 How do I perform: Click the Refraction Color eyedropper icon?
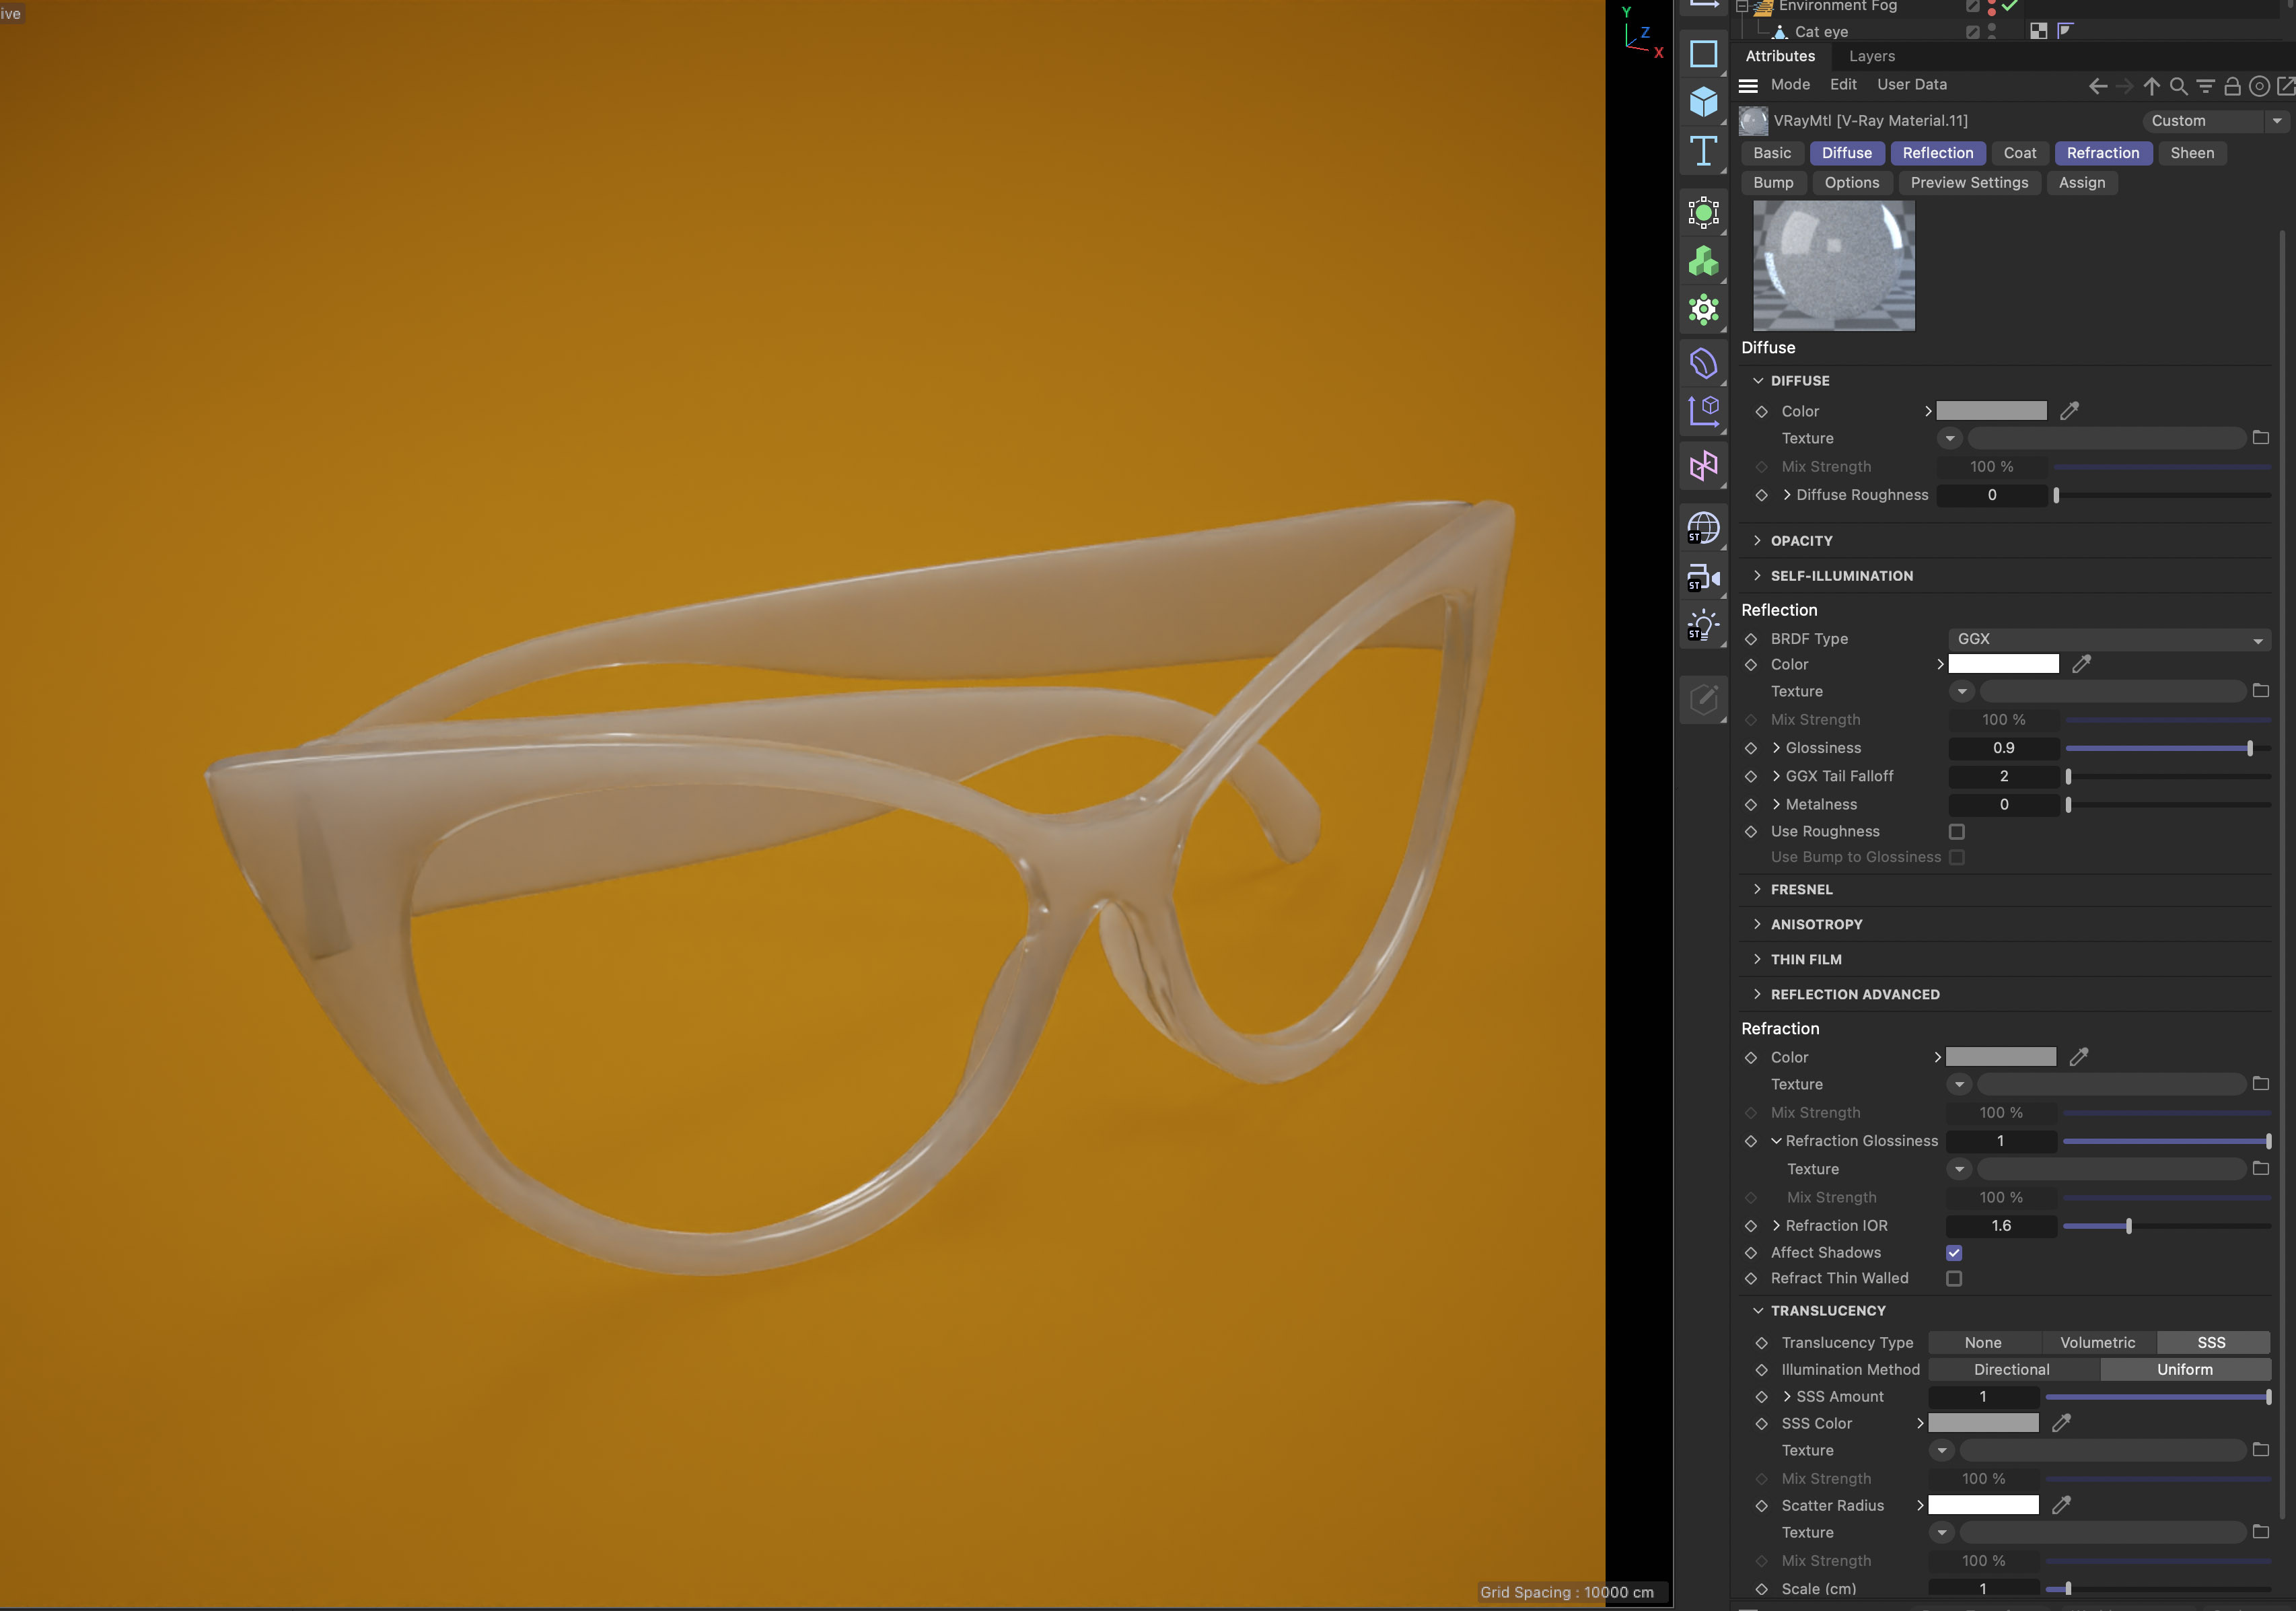point(2078,1056)
